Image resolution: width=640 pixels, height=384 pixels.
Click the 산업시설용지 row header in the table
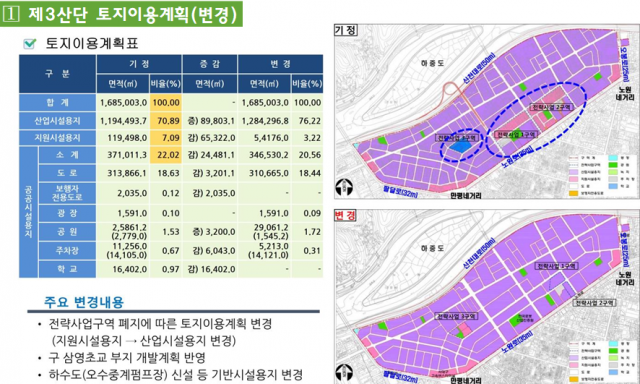tap(58, 121)
